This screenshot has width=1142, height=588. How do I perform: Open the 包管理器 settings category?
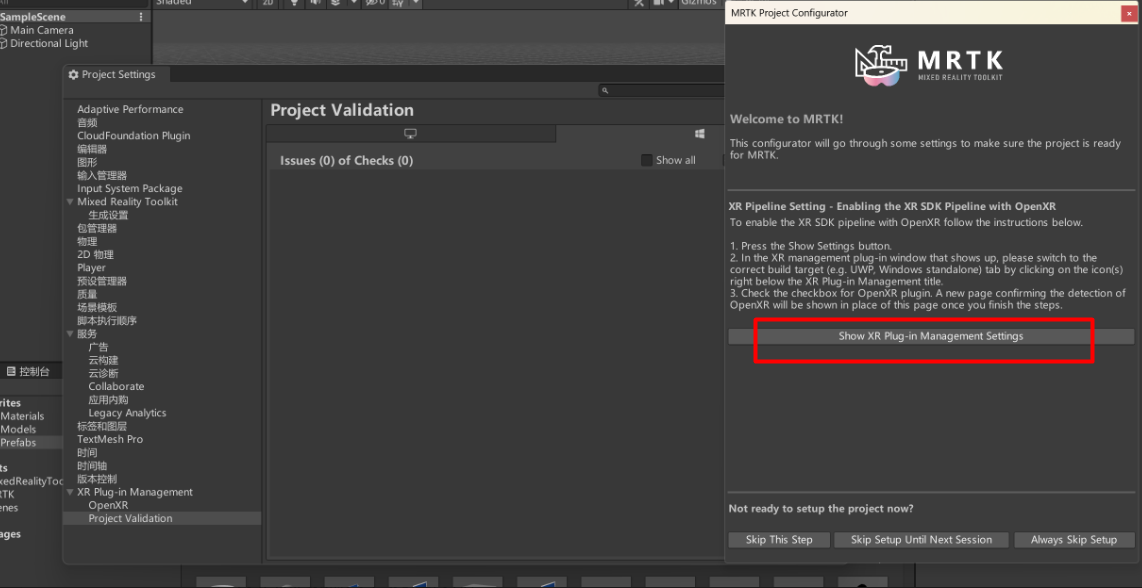(x=97, y=228)
